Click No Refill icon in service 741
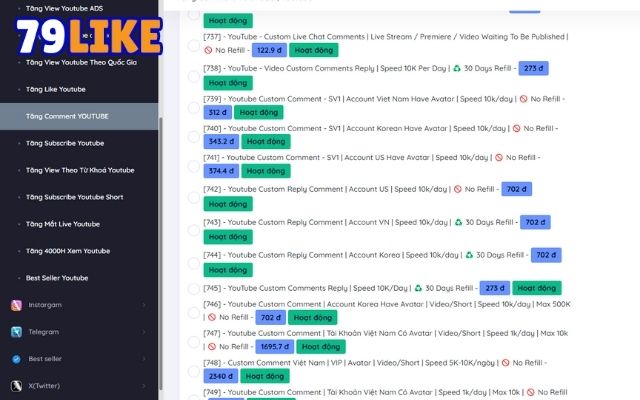The width and height of the screenshot is (640, 400). click(x=499, y=158)
